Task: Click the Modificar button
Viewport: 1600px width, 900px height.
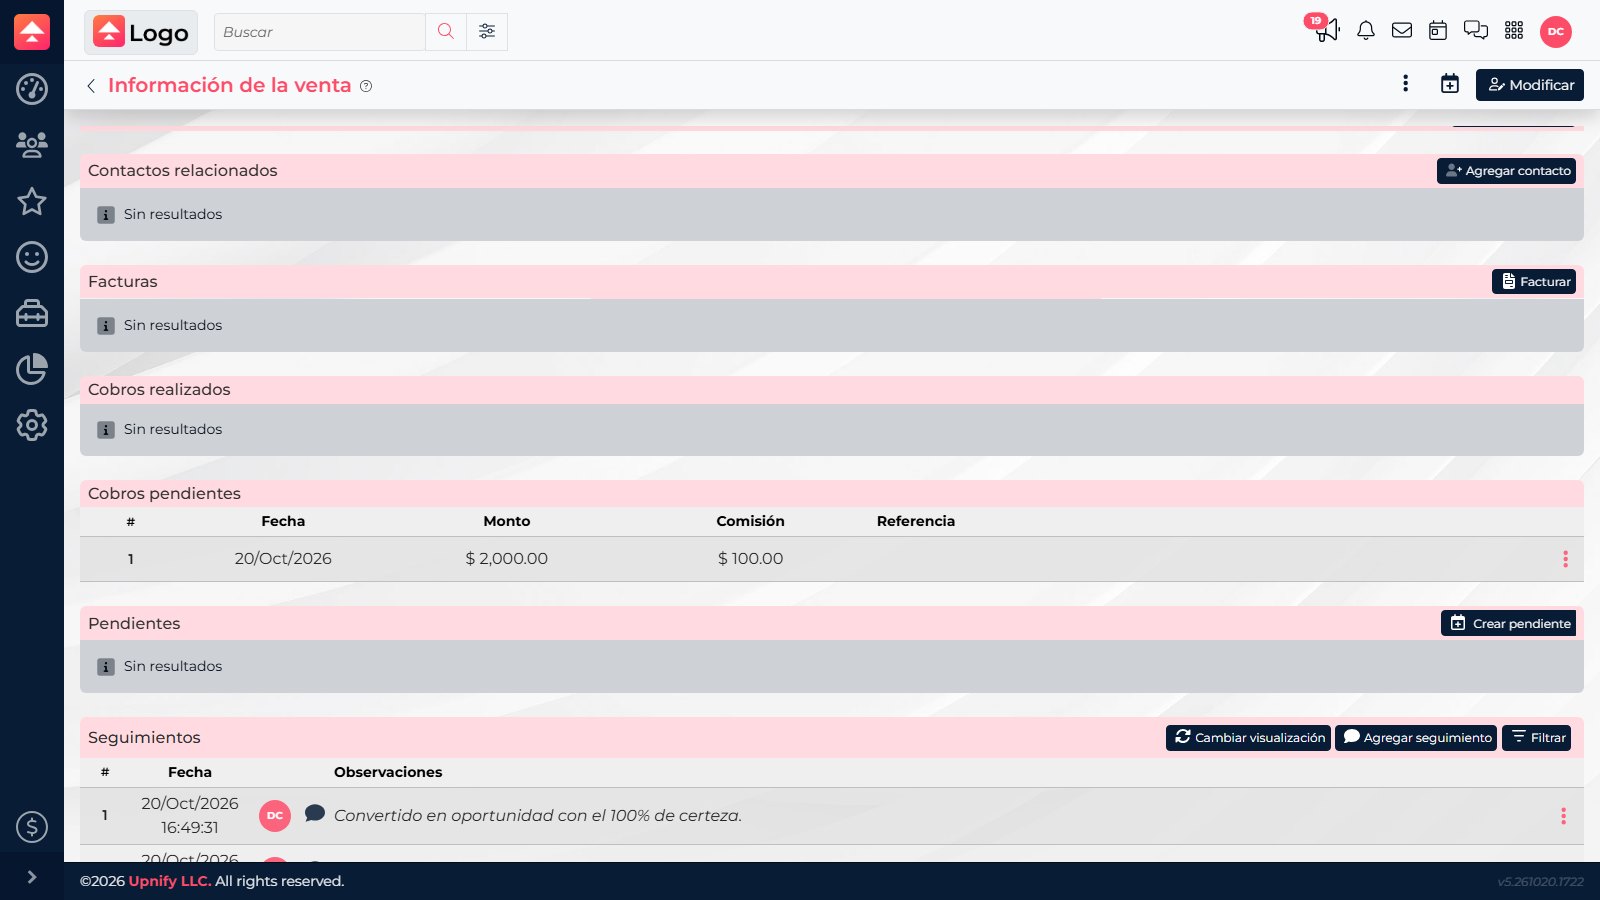Action: 1530,85
